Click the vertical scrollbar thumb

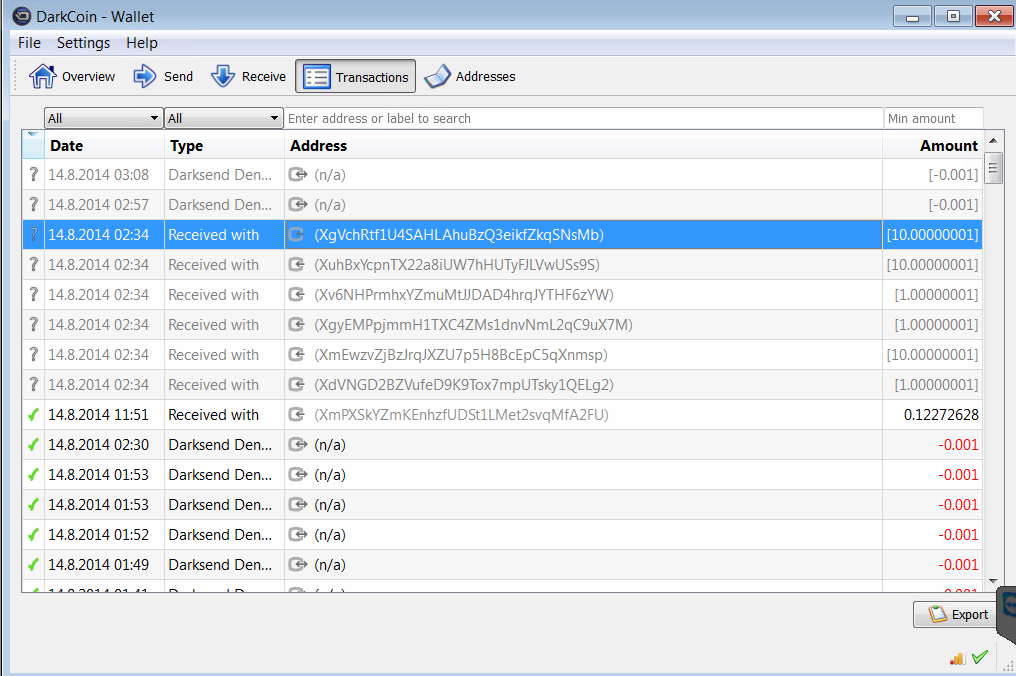click(x=993, y=169)
